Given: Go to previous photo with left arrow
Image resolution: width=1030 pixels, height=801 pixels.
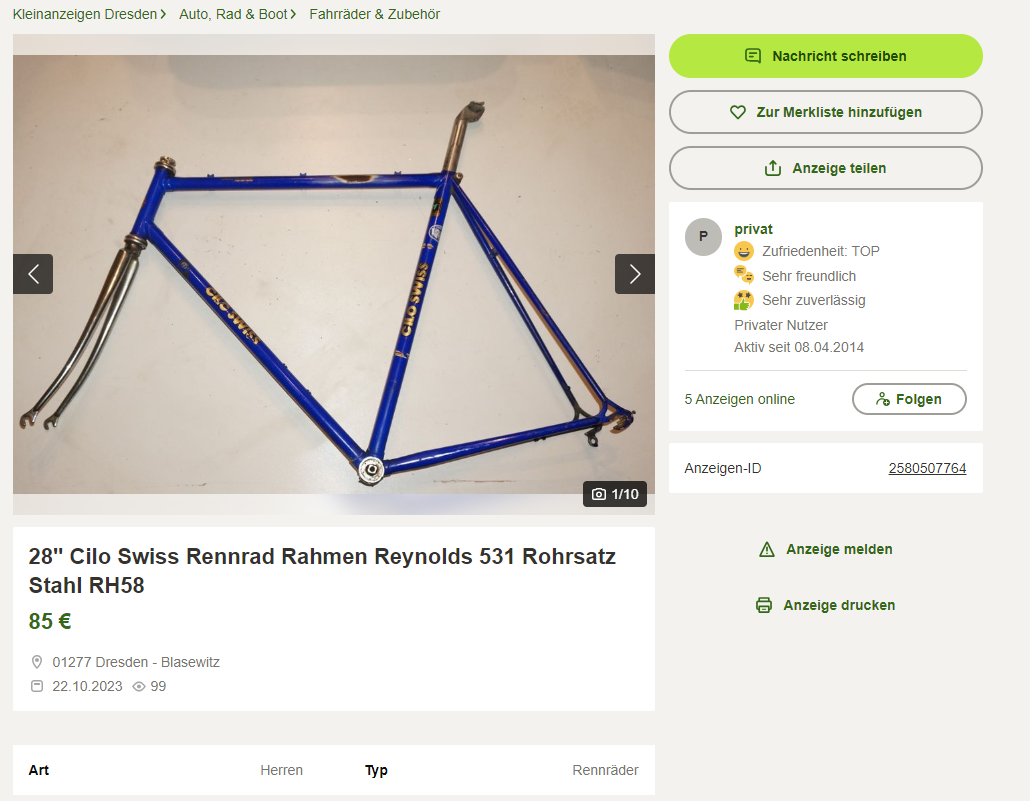Looking at the screenshot, I should coord(33,274).
